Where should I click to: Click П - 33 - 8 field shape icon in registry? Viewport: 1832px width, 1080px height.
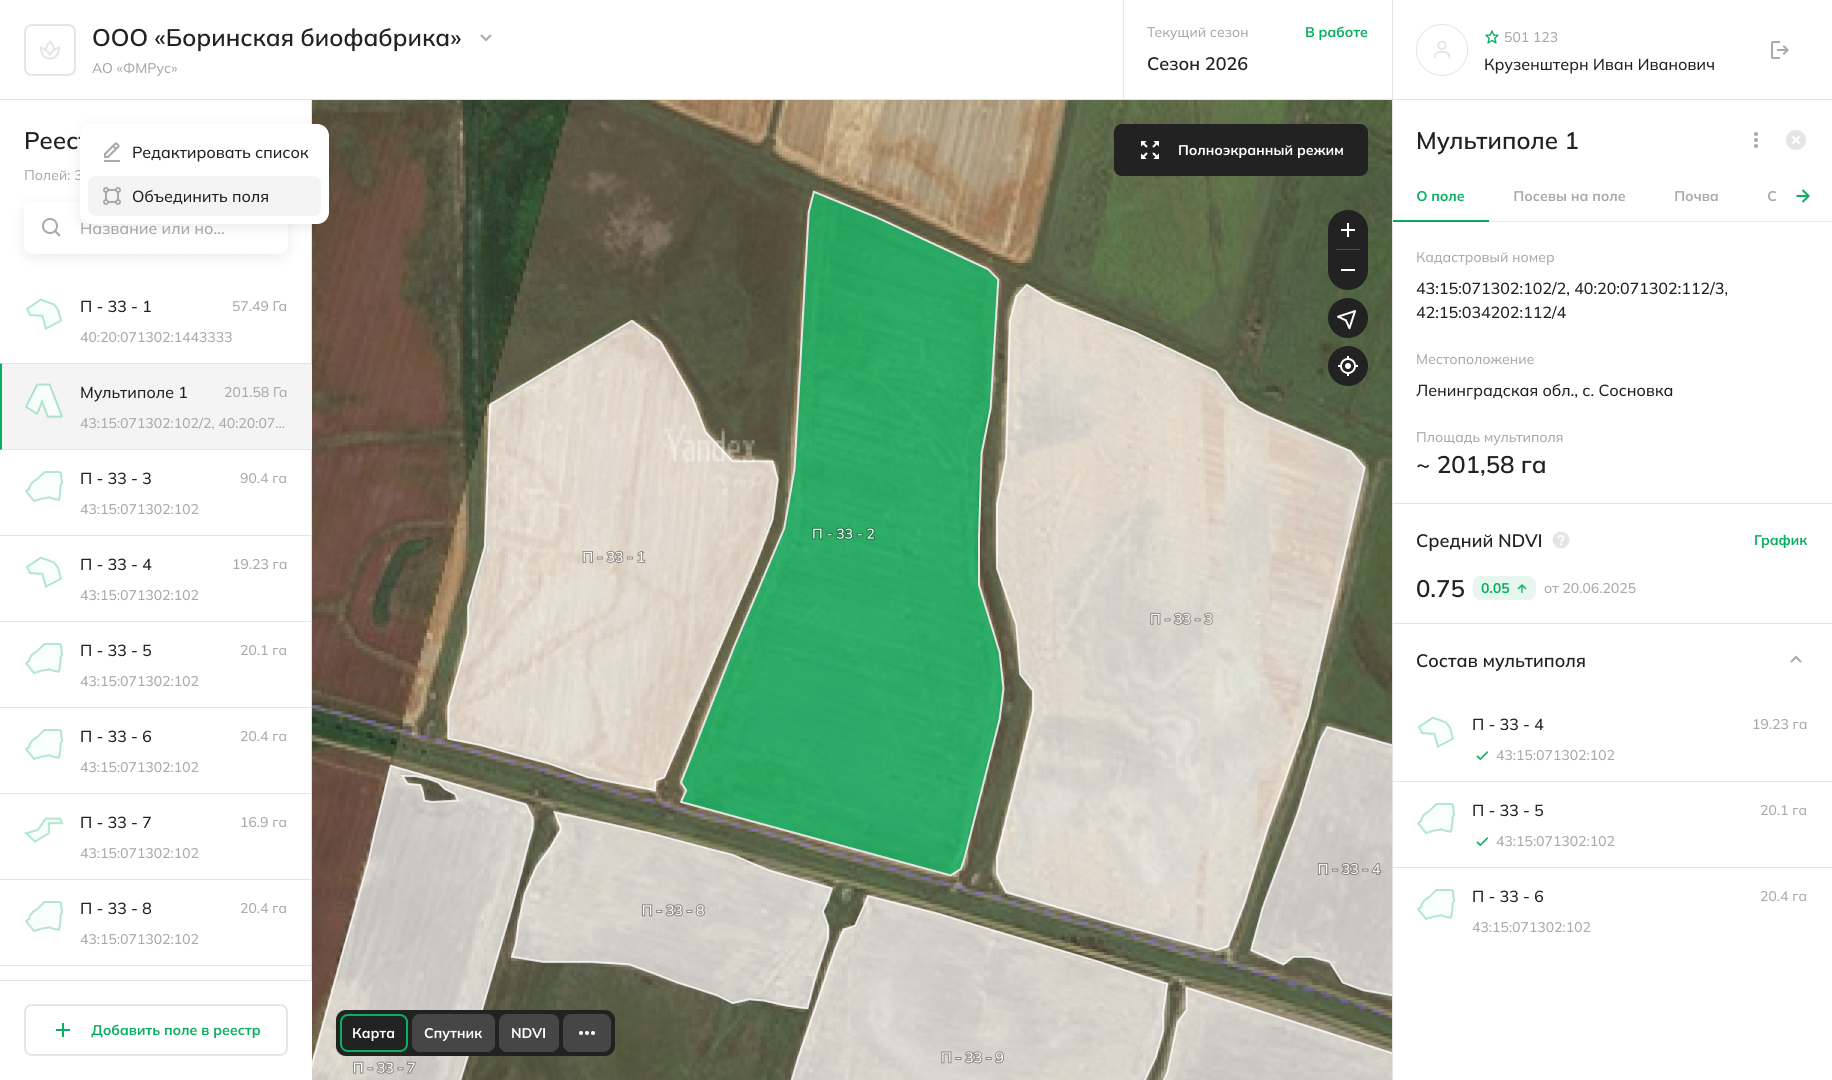pyautogui.click(x=44, y=916)
